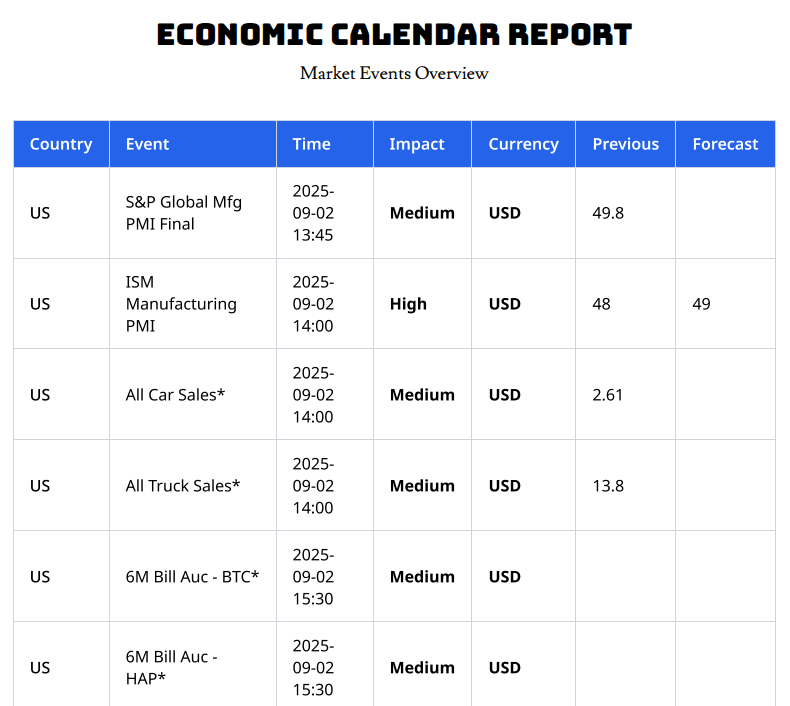
Task: Click the High impact label
Action: point(408,304)
